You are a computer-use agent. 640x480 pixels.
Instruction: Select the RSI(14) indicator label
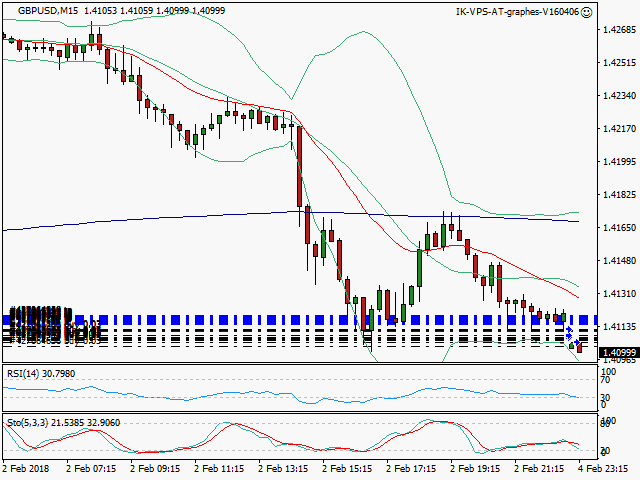click(42, 373)
